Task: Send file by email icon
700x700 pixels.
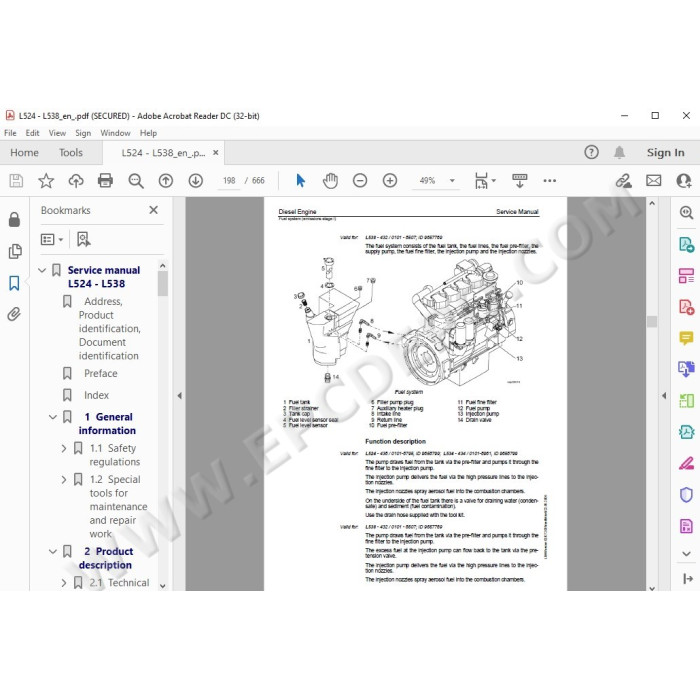Action: click(x=654, y=181)
